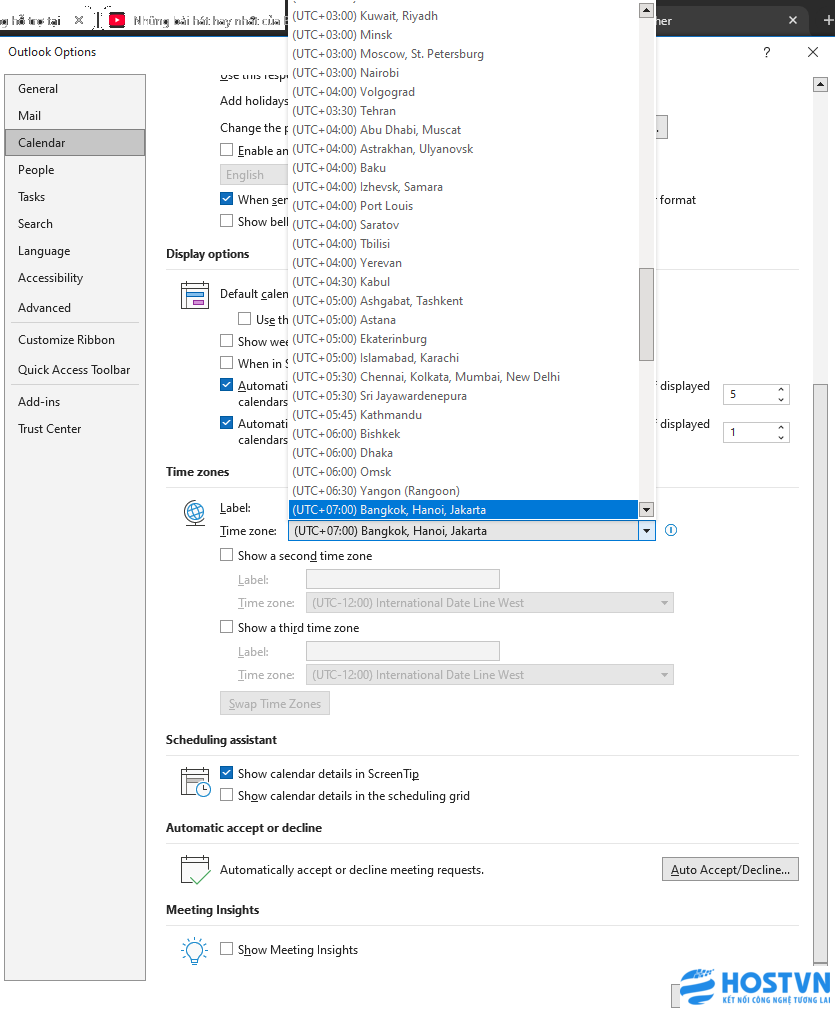Open the English language dropdown

click(x=254, y=174)
